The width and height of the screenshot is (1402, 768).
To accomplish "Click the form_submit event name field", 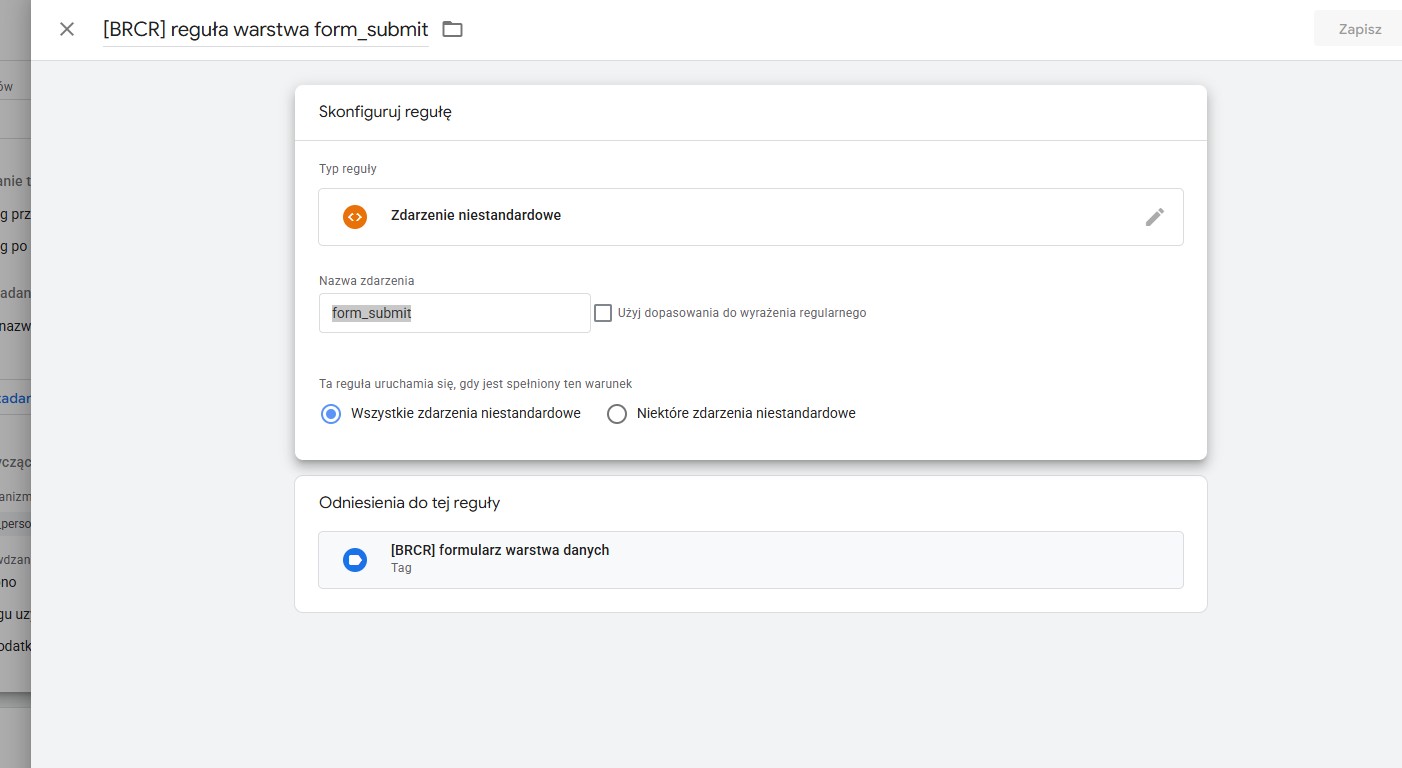I will (x=454, y=313).
